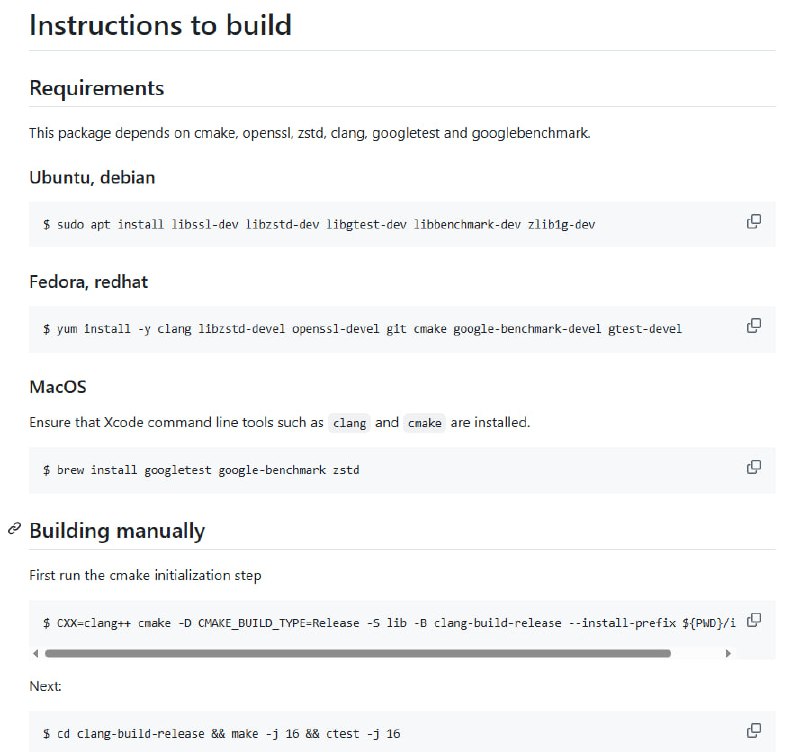Screen dimensions: 800x752
Task: Click the horizontal scrollbar left arrow
Action: (37, 653)
